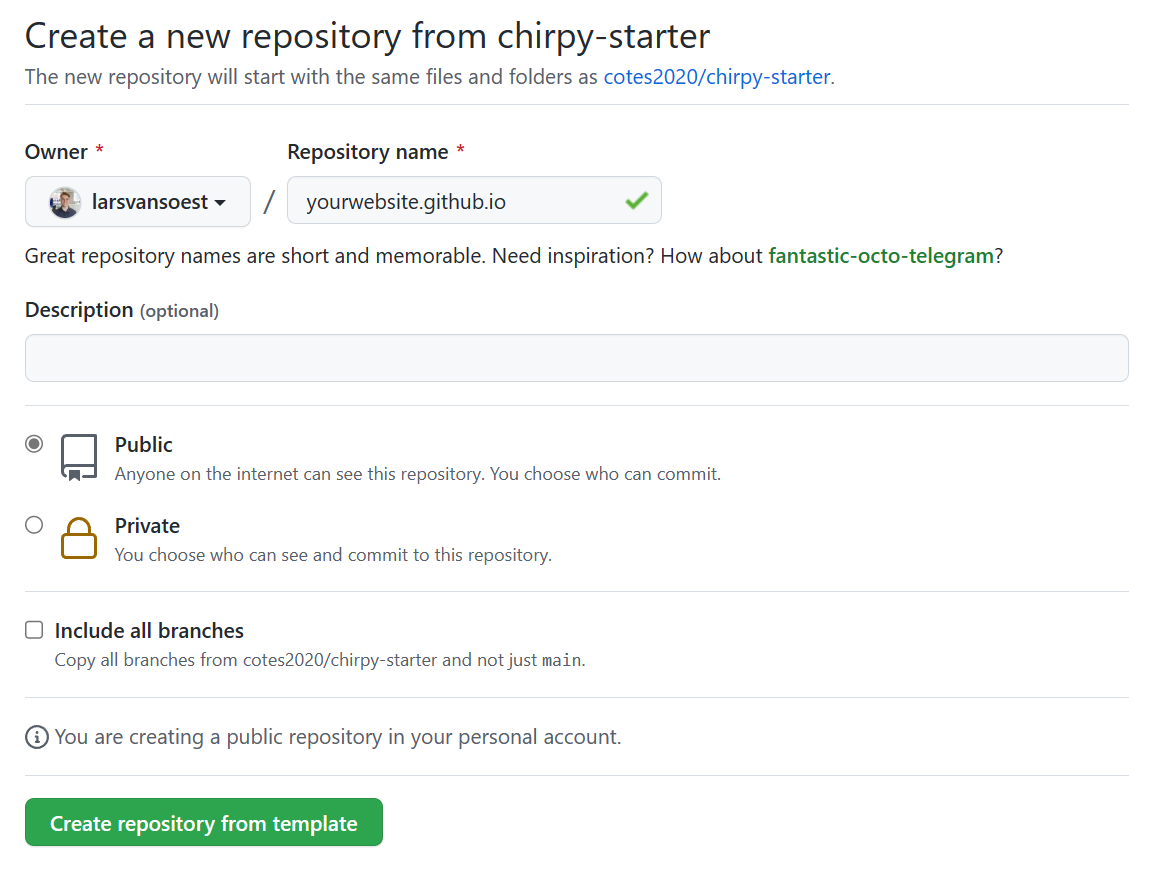1159x877 pixels.
Task: Click the Public repository book icon
Action: tap(78, 455)
